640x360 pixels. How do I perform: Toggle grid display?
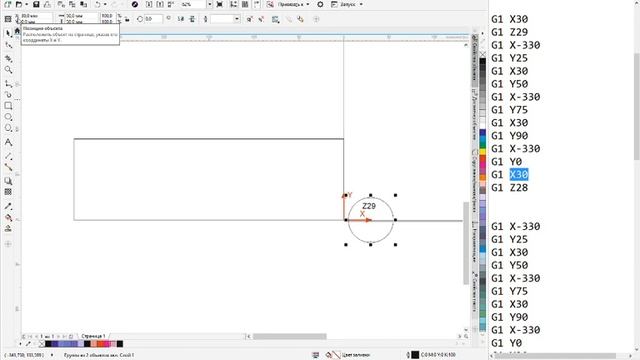click(x=245, y=4)
